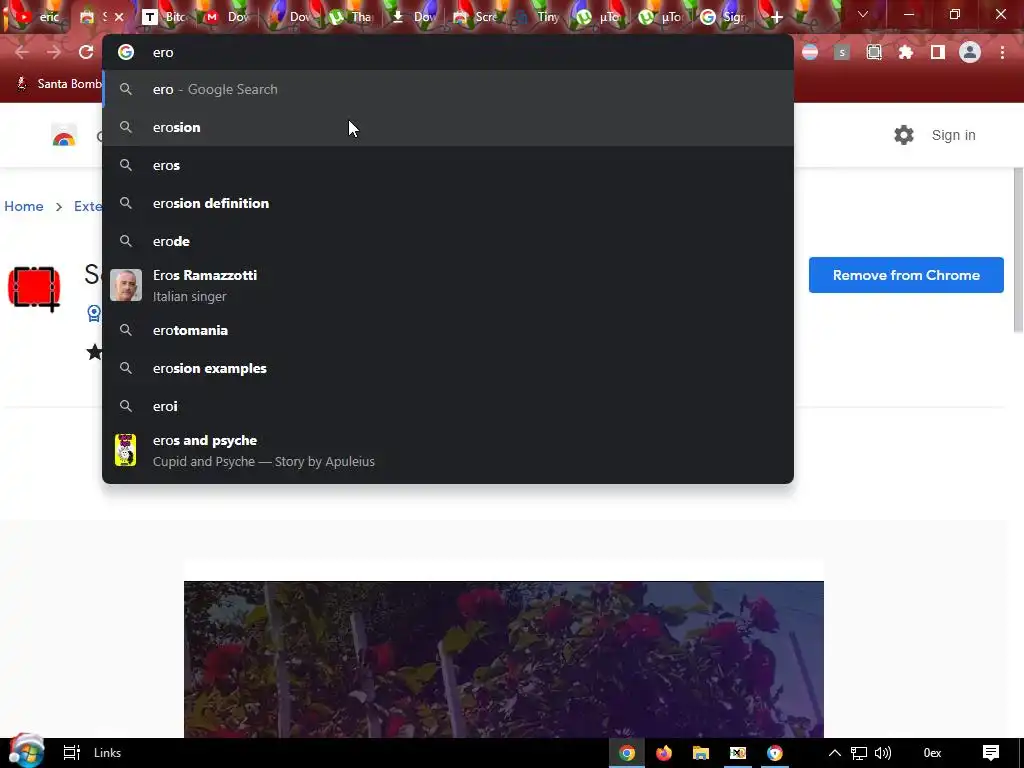
Task: Select the 'erotomania' suggestion
Action: point(448,330)
